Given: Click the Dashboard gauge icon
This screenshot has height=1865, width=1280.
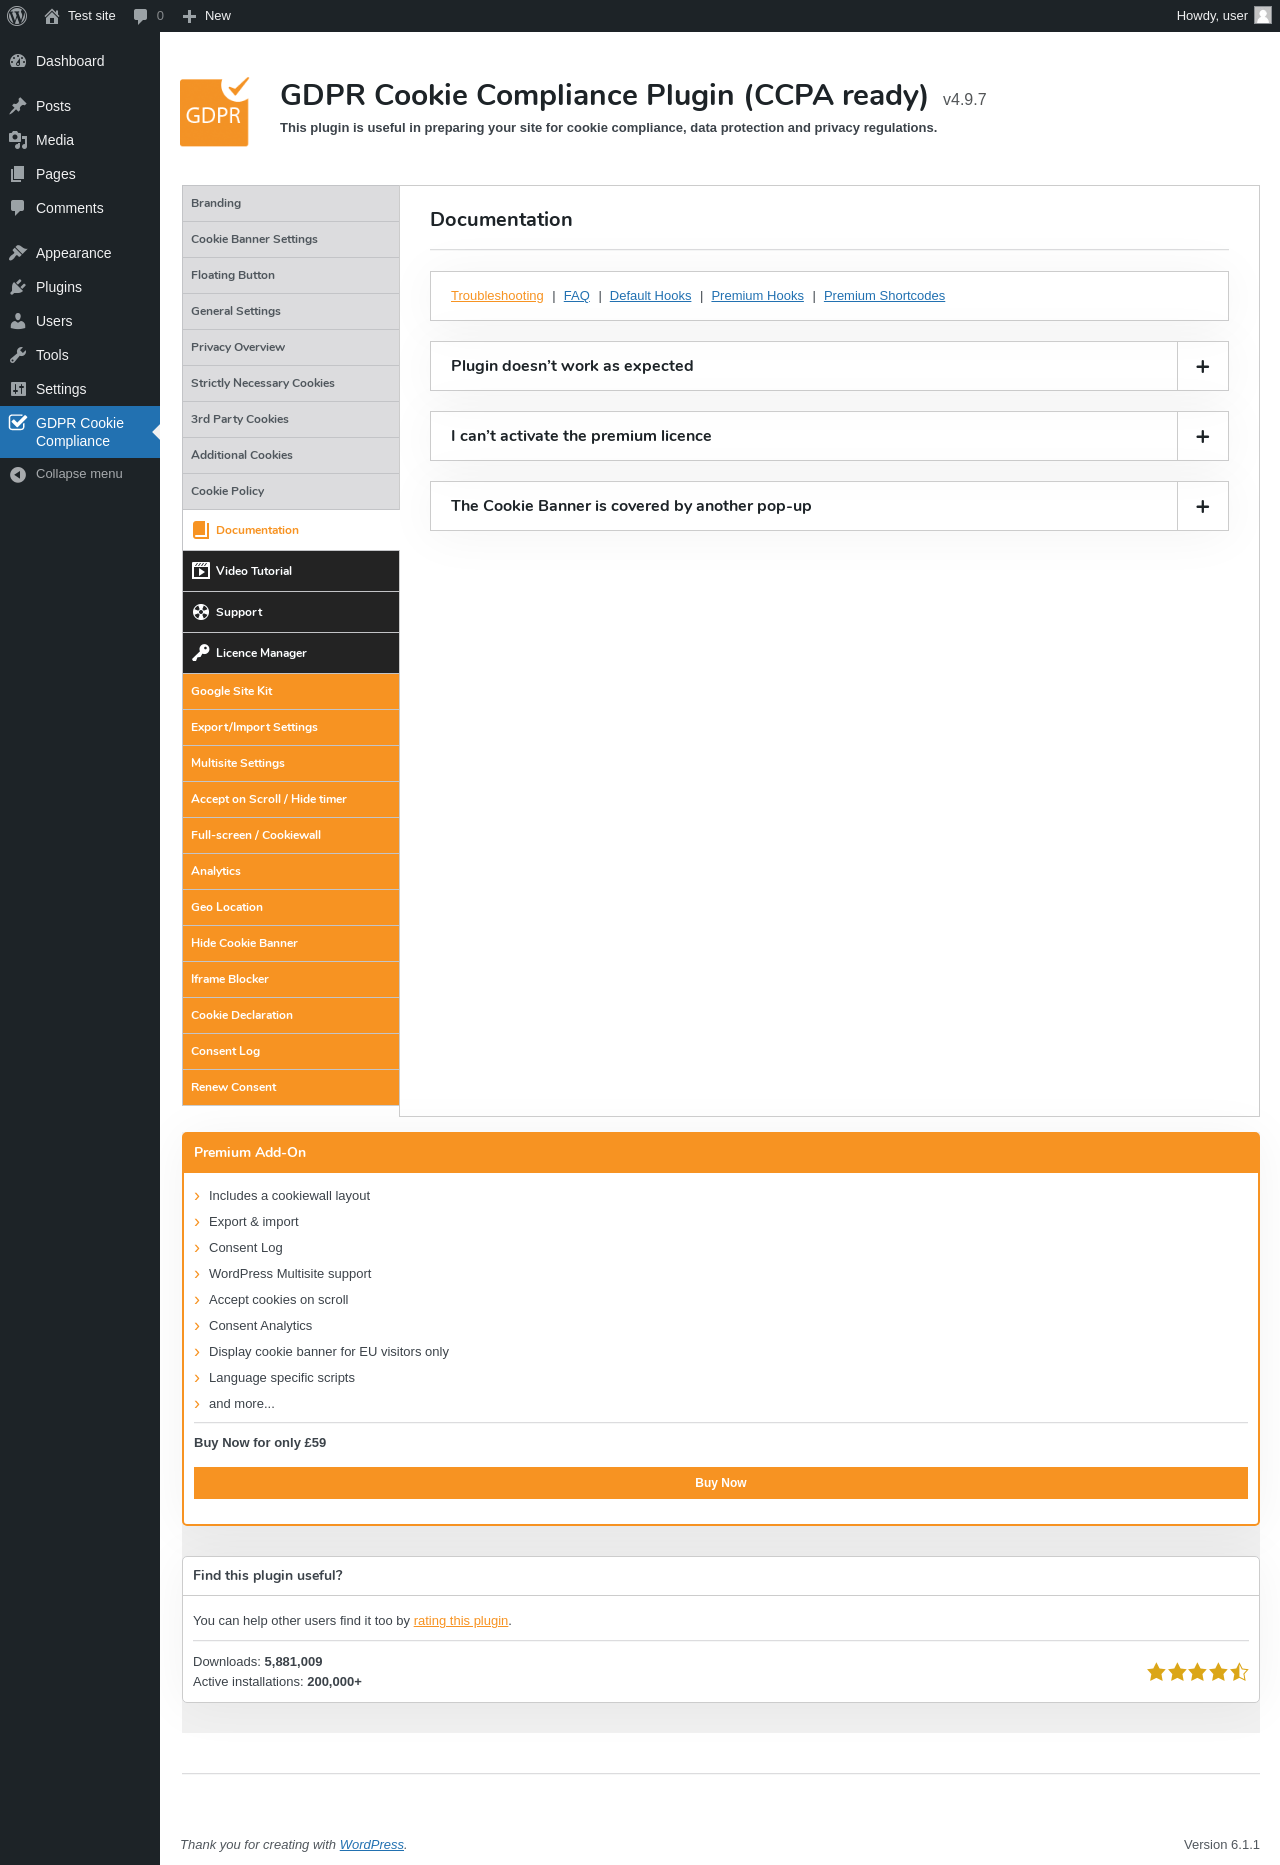Looking at the screenshot, I should pos(18,61).
